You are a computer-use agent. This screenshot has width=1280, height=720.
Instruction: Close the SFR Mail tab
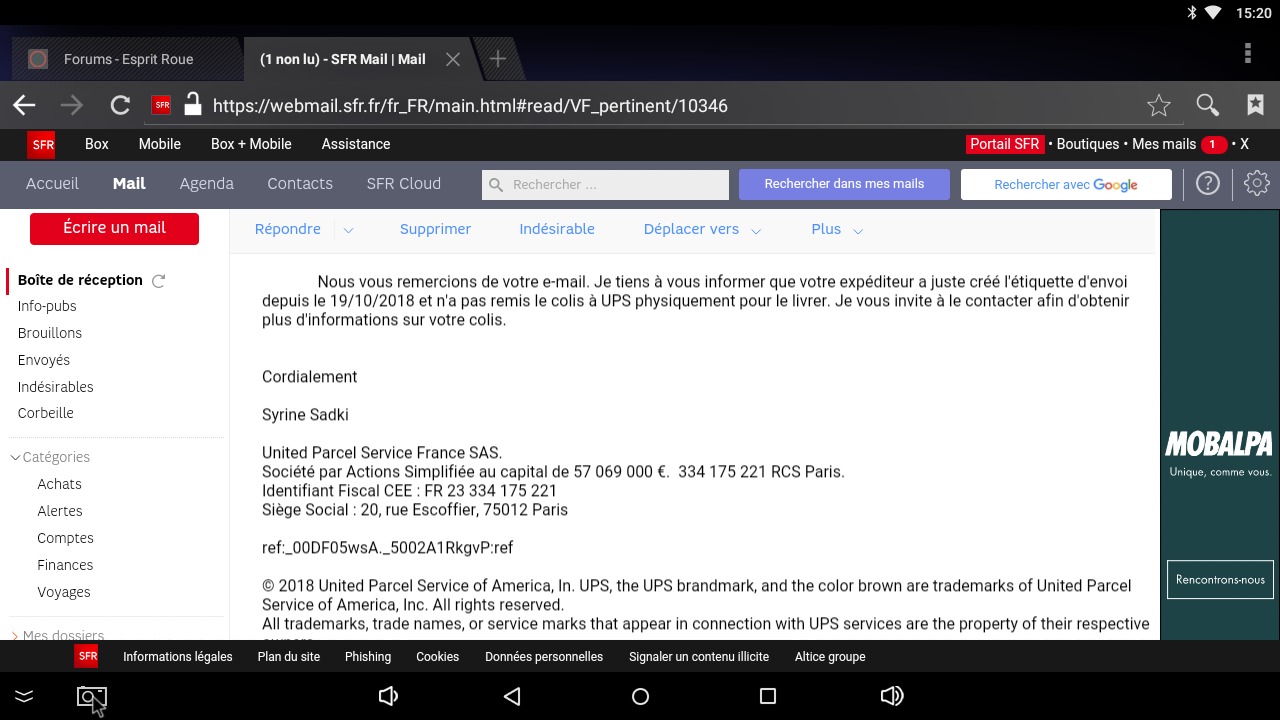click(453, 59)
